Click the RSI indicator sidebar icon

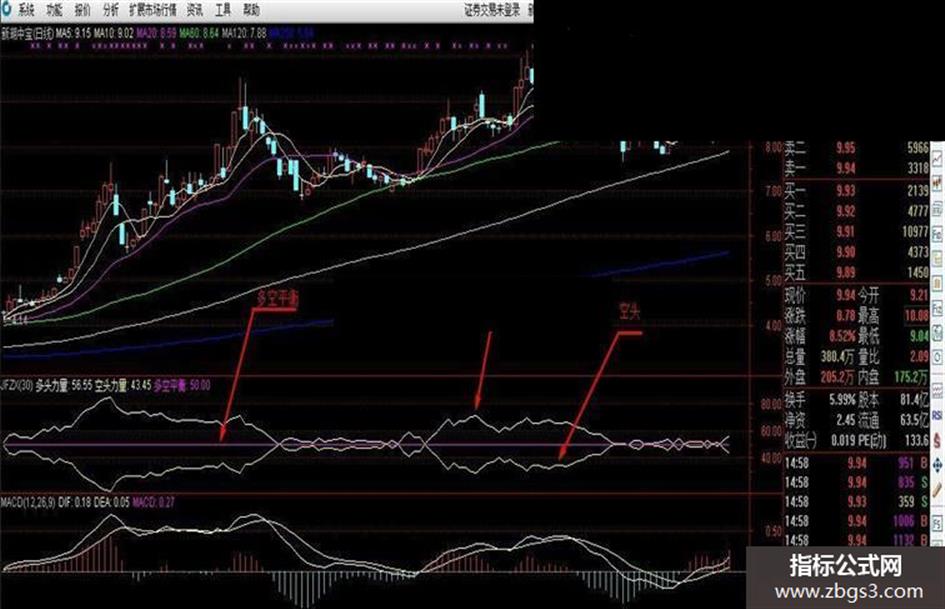pyautogui.click(x=938, y=415)
